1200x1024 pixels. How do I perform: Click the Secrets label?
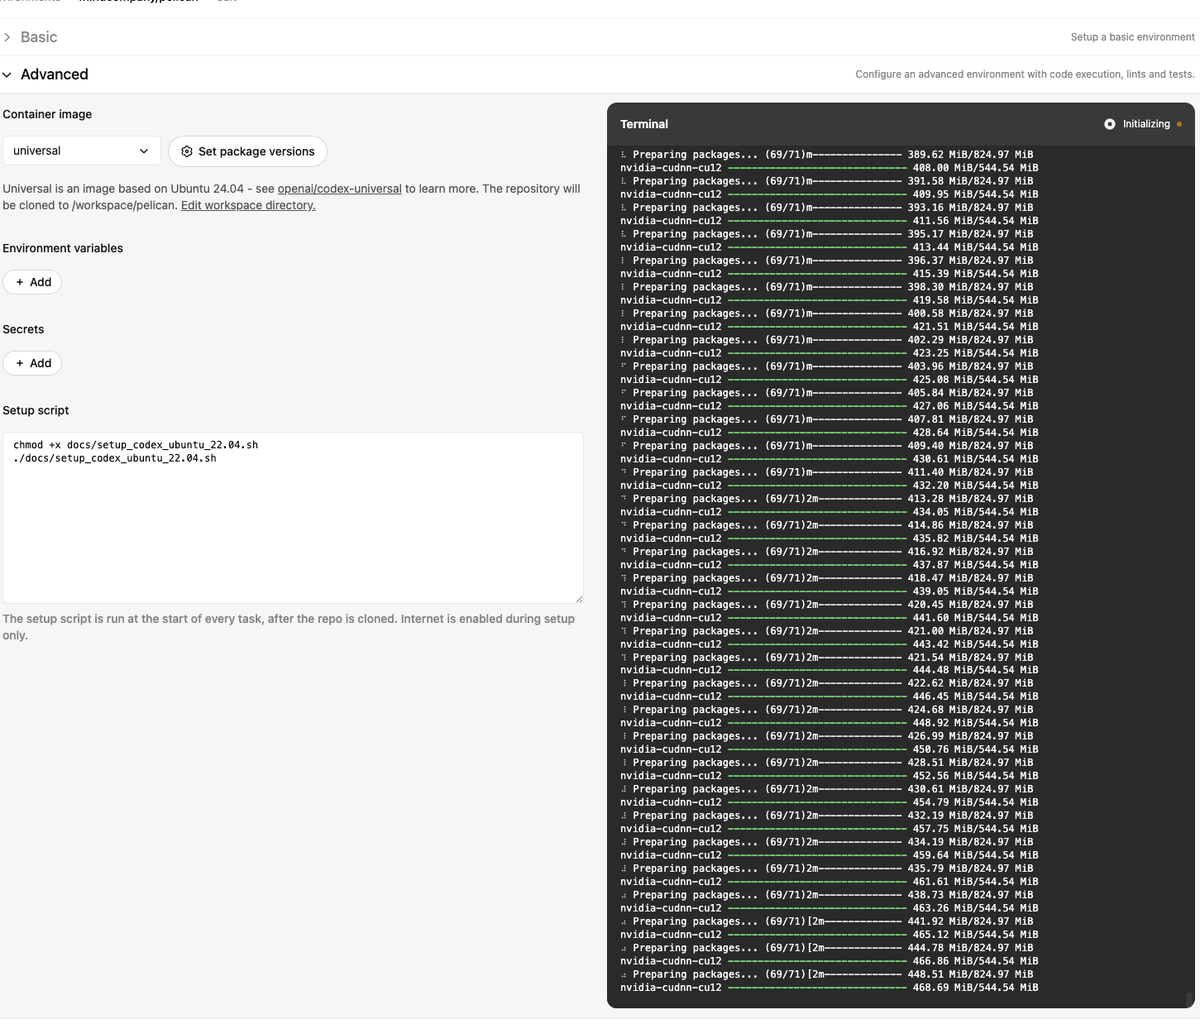point(23,329)
